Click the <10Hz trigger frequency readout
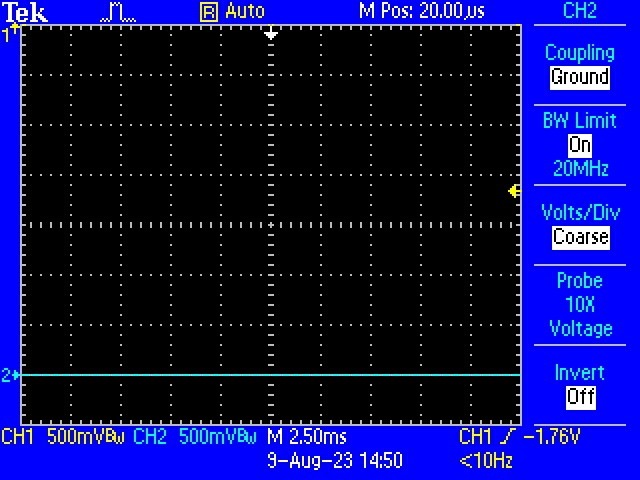Screen dimensions: 640x480 point(486,461)
